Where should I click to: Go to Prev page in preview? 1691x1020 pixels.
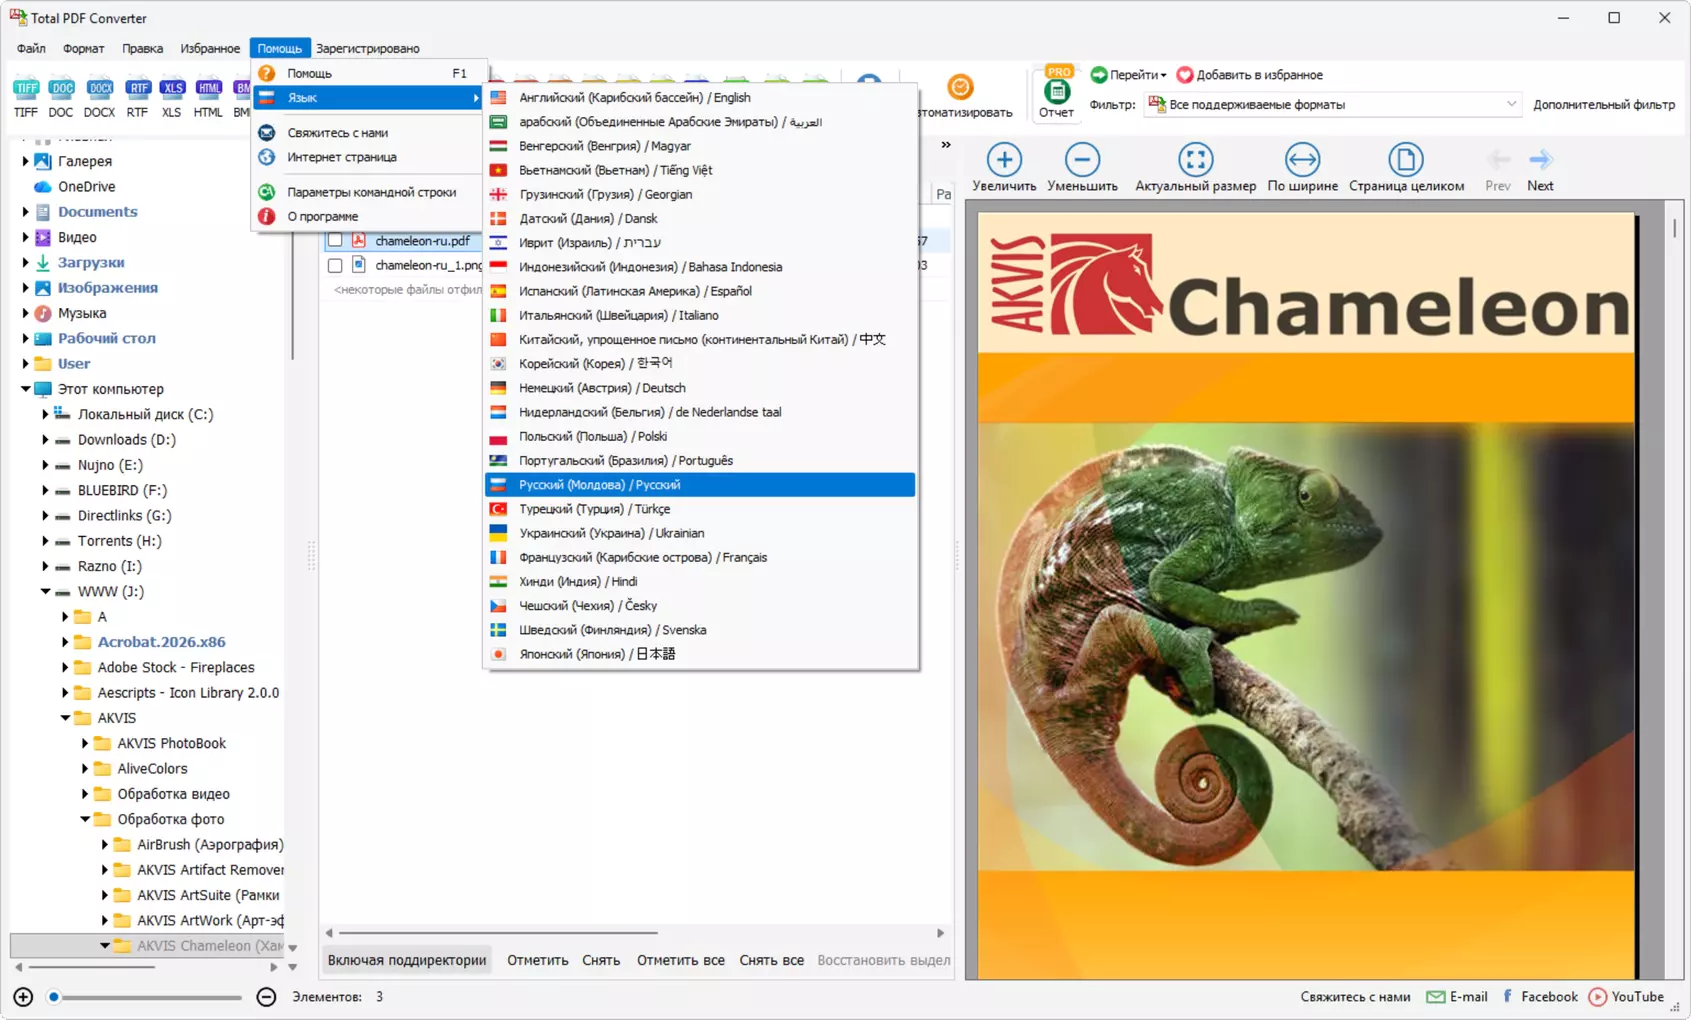(1498, 170)
